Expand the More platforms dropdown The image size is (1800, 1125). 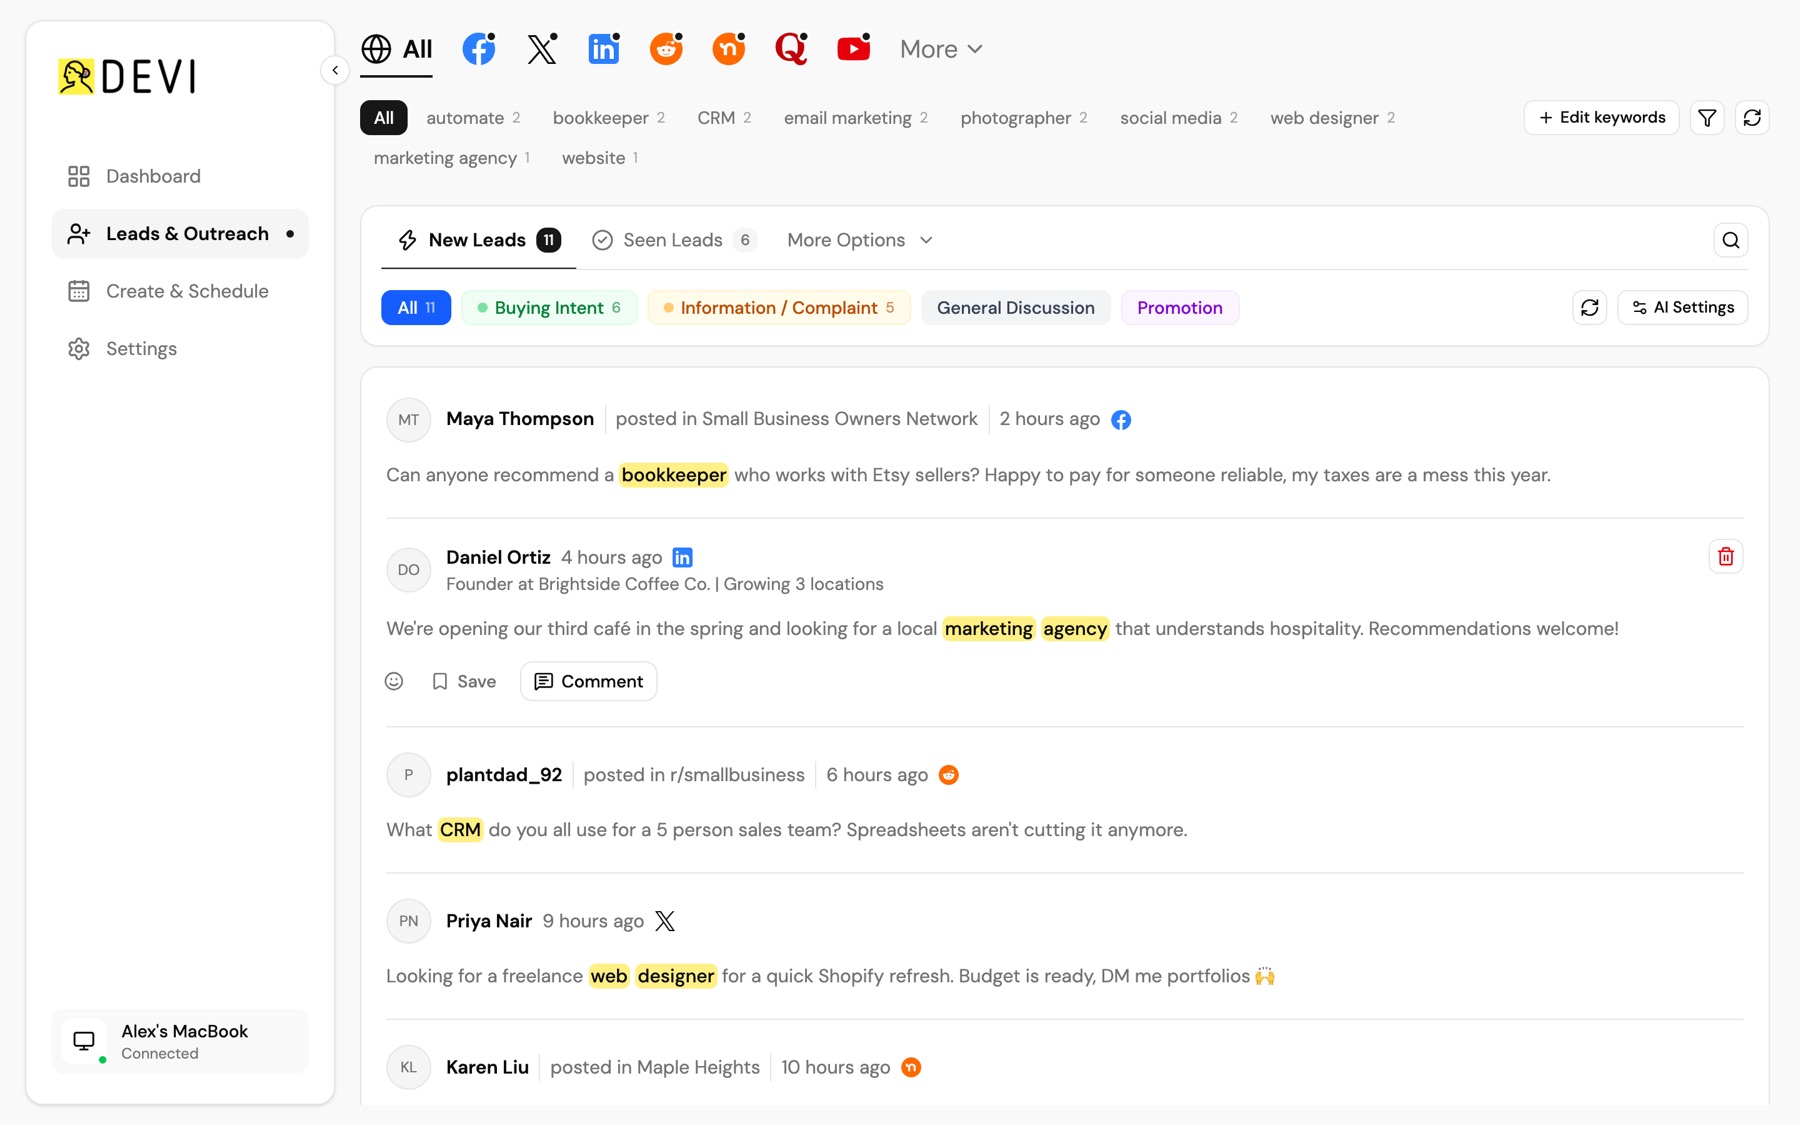pos(941,49)
